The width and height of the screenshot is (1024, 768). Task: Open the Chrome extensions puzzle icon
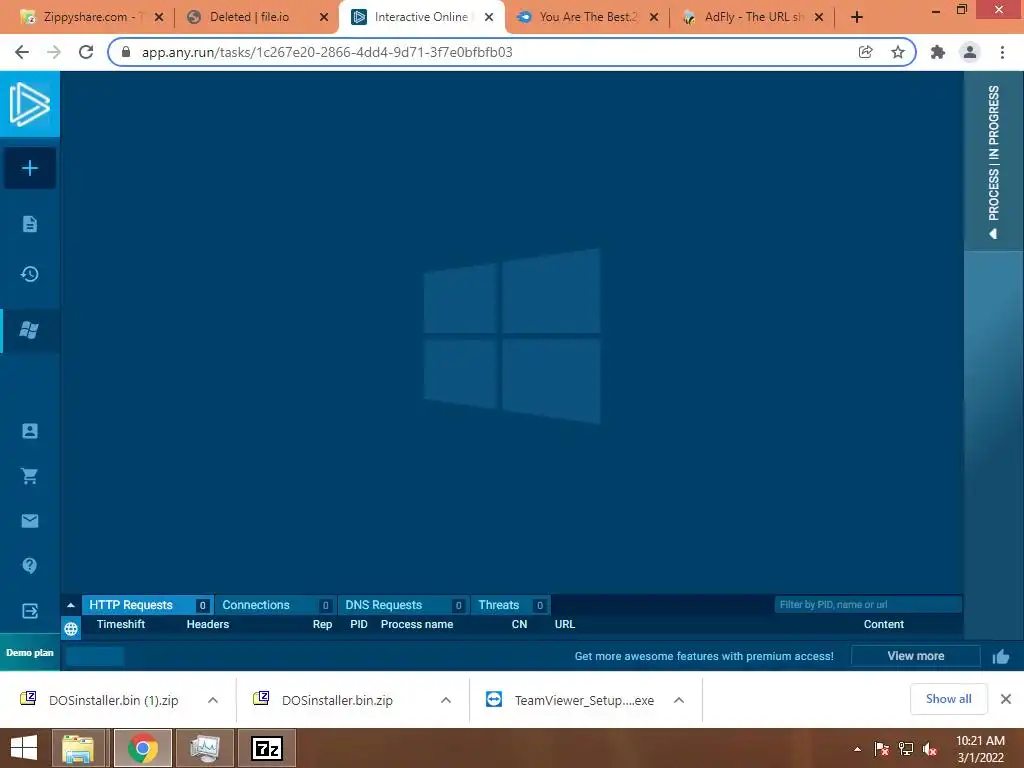click(x=938, y=52)
